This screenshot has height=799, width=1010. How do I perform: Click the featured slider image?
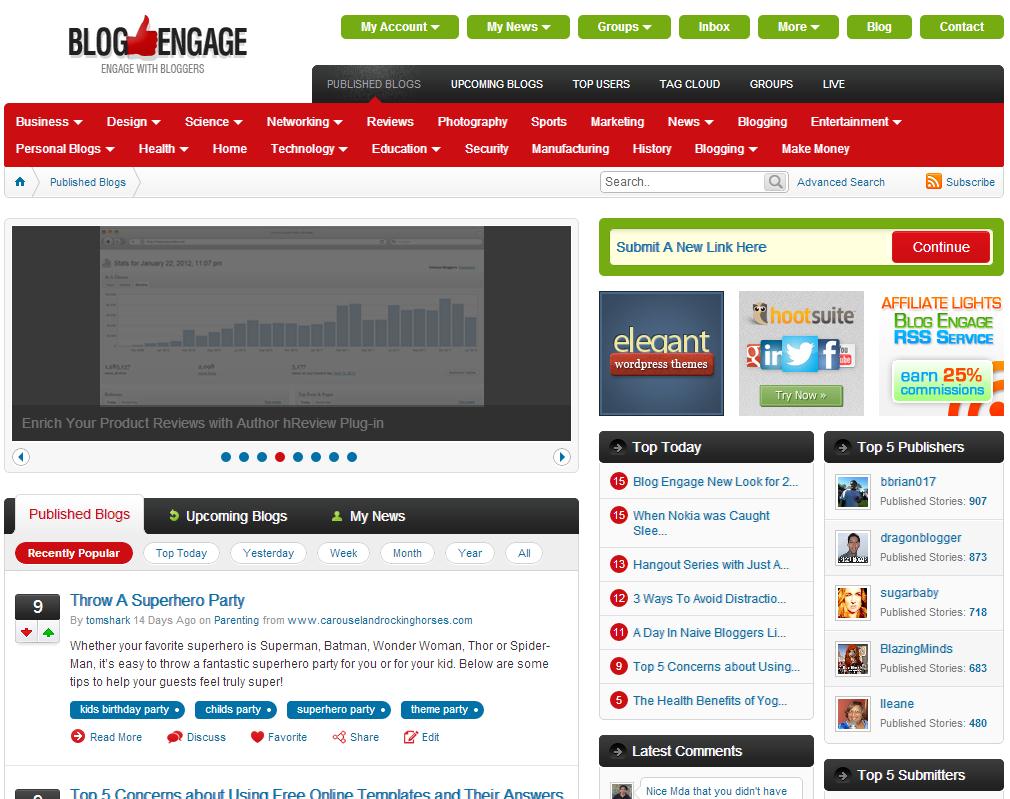click(x=291, y=333)
